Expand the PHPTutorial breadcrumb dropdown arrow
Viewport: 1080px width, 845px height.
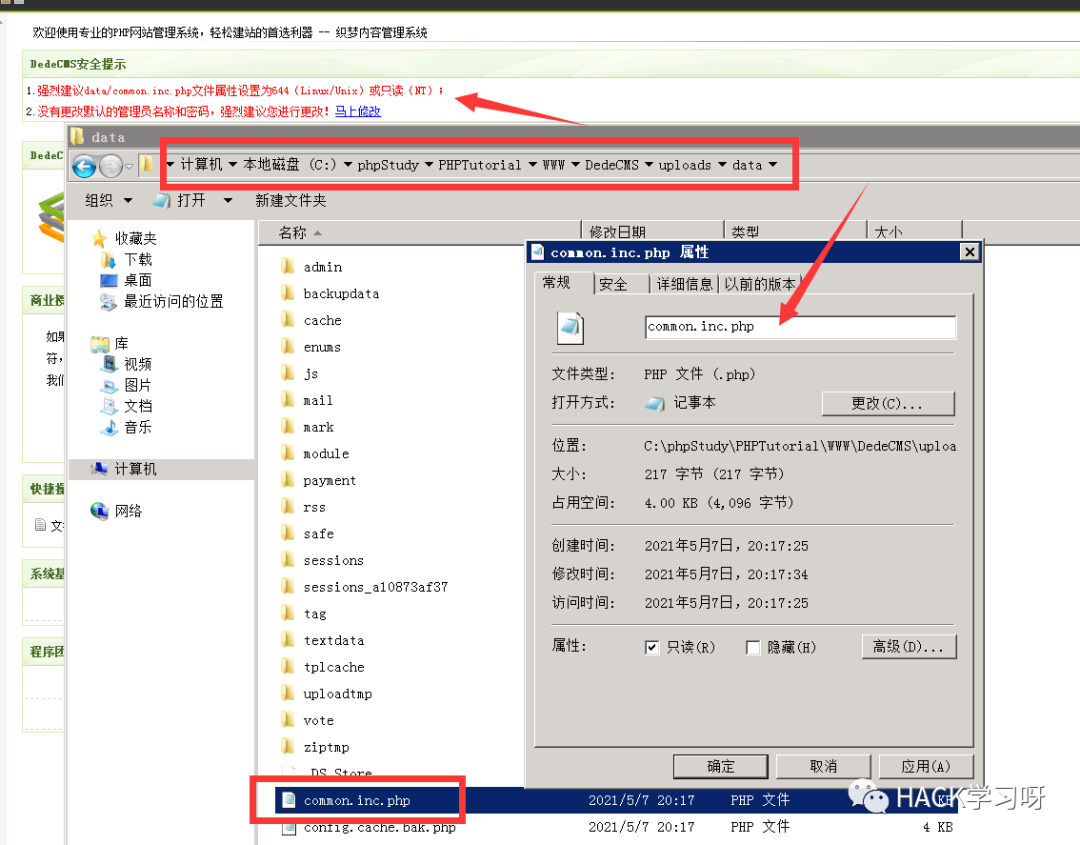pos(532,165)
